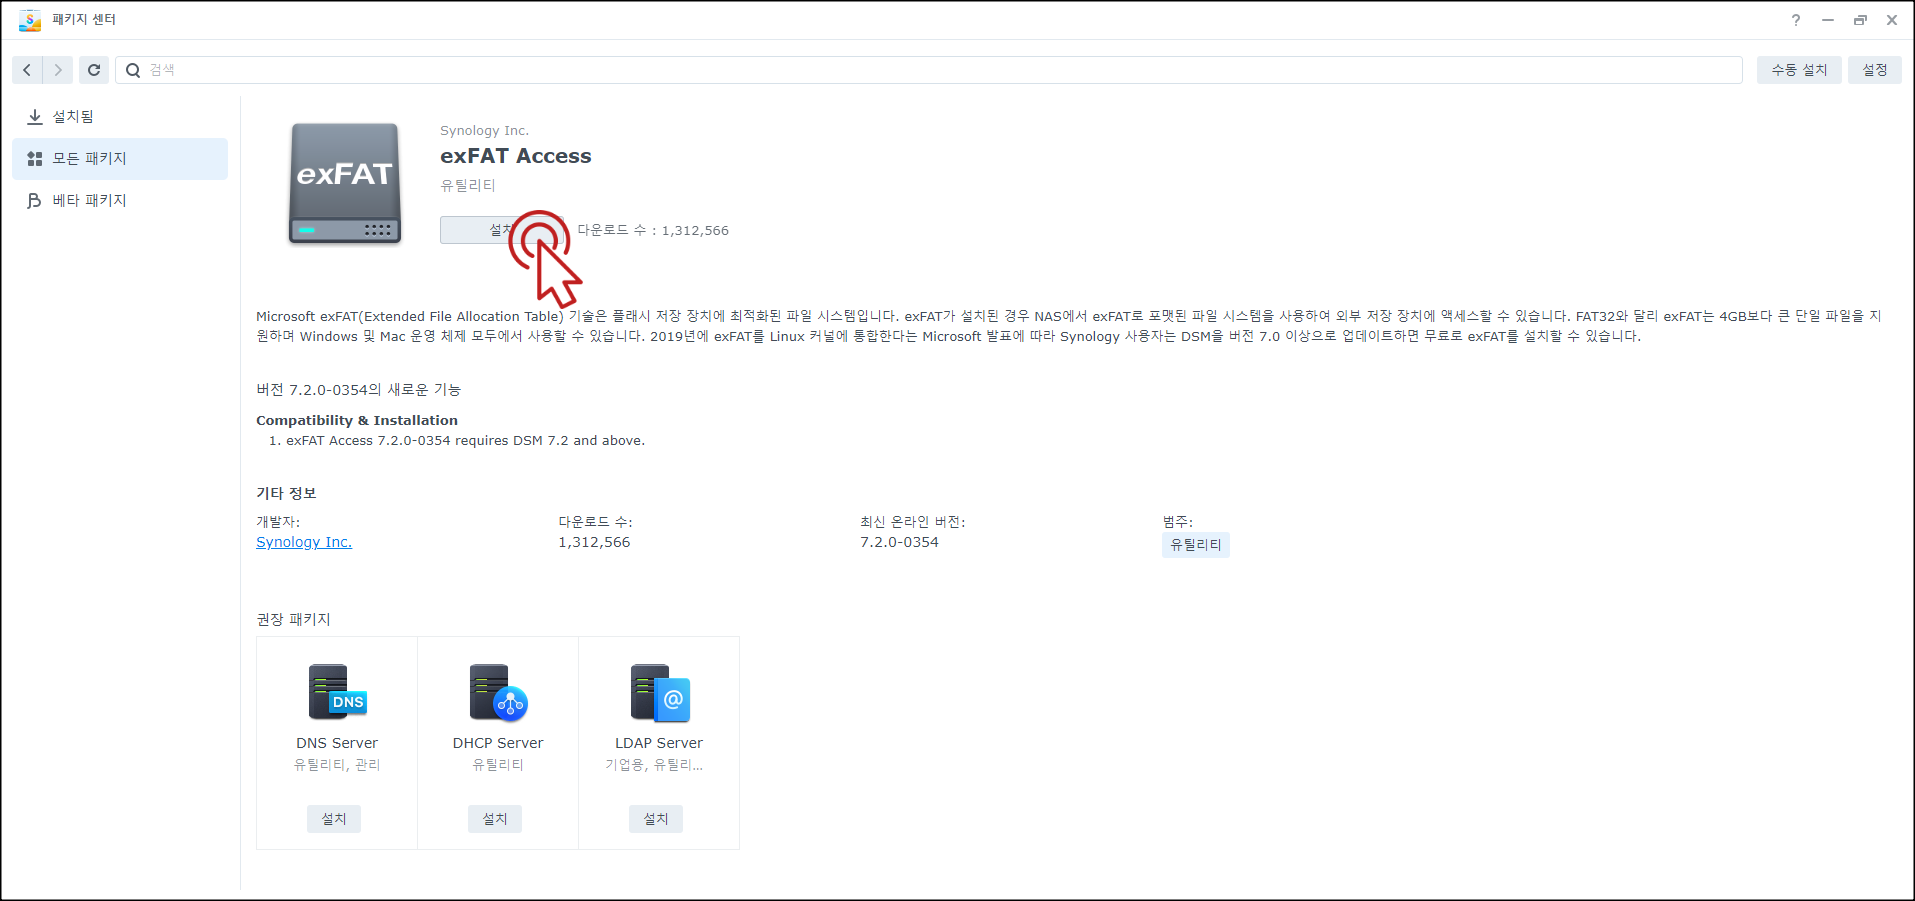Select 베타 패키지 in the sidebar

coord(120,201)
